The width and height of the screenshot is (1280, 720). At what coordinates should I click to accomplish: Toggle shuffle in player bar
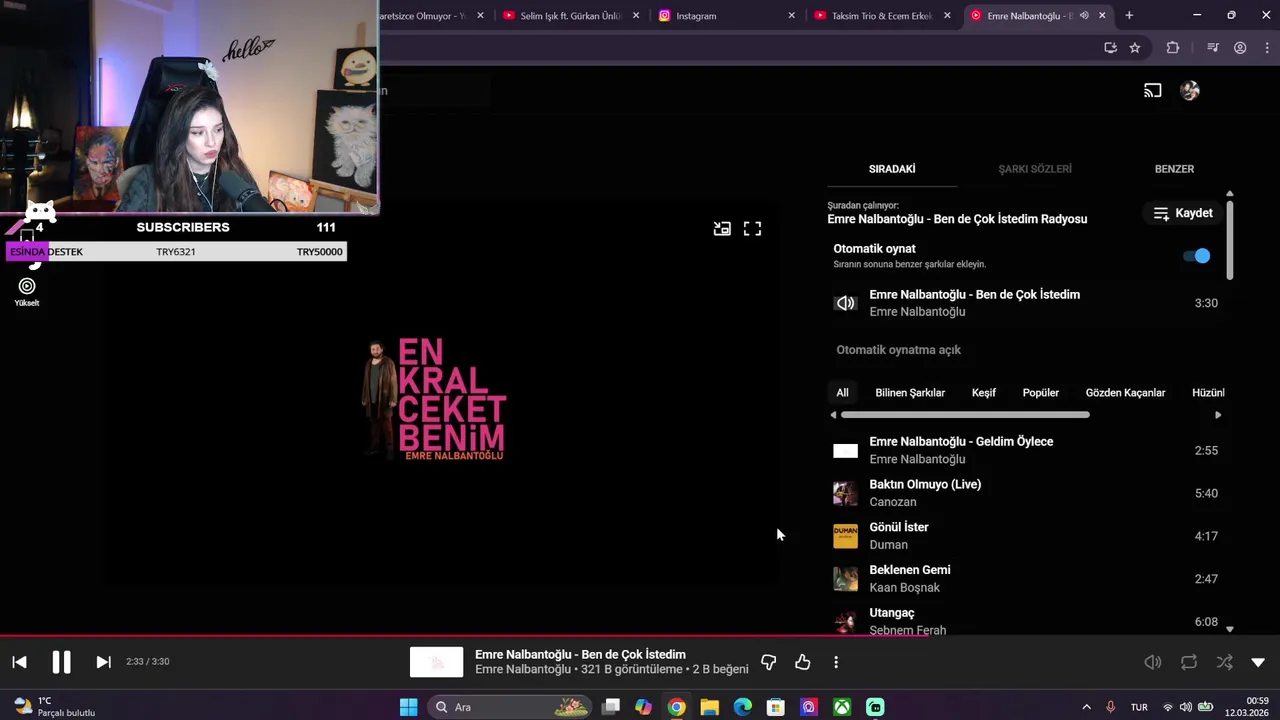1224,662
